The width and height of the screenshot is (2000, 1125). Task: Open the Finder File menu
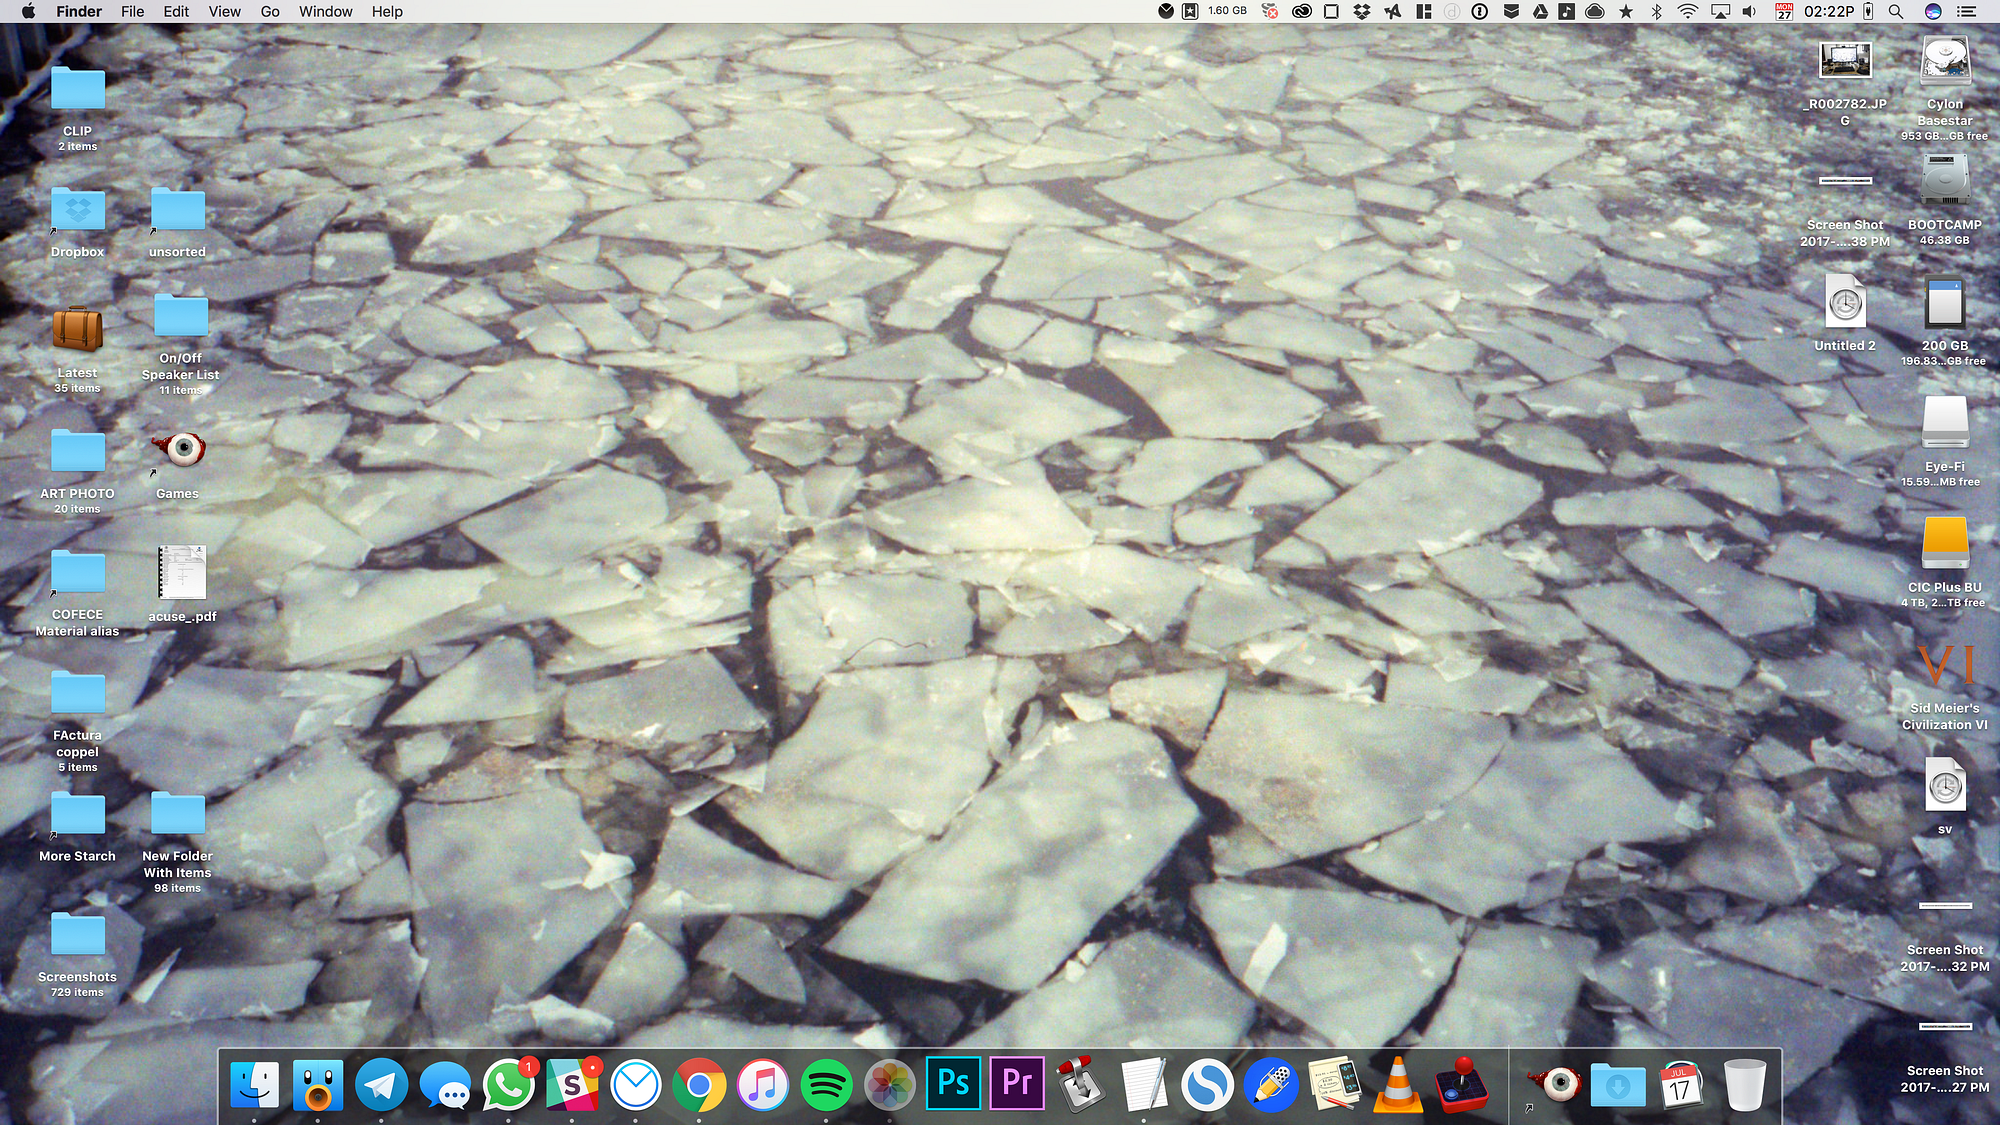tap(132, 12)
